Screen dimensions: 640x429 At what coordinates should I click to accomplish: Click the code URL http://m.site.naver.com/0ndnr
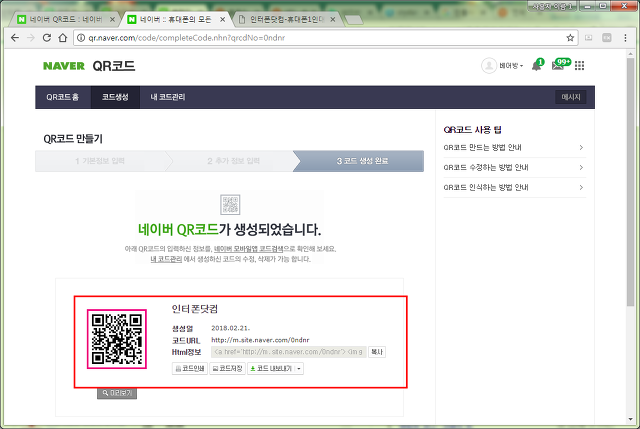coord(260,340)
